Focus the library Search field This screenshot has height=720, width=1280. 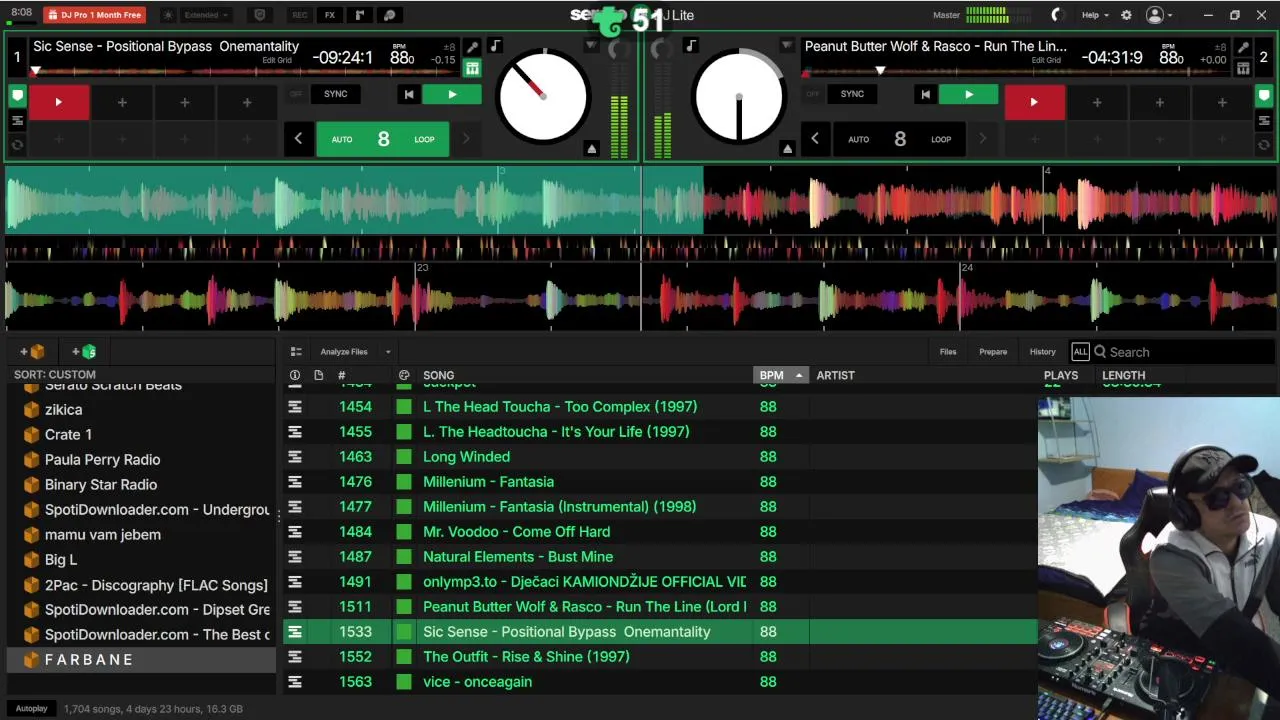[x=1185, y=352]
